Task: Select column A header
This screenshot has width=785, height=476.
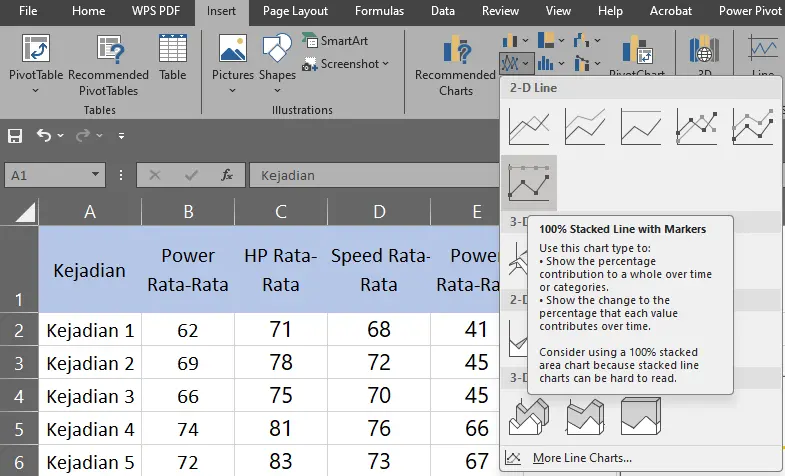Action: [90, 211]
